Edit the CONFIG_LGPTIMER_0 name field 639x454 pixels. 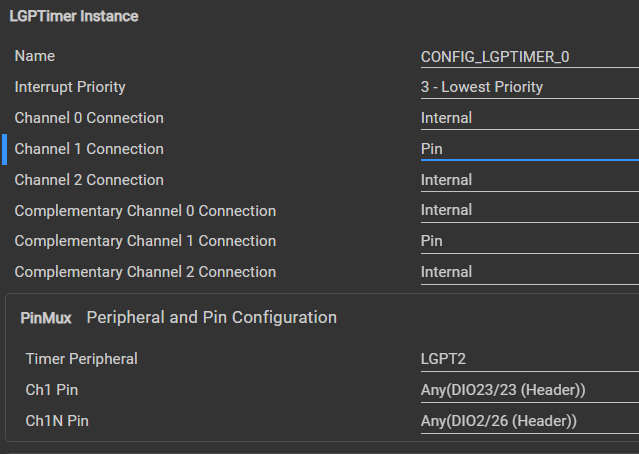530,57
